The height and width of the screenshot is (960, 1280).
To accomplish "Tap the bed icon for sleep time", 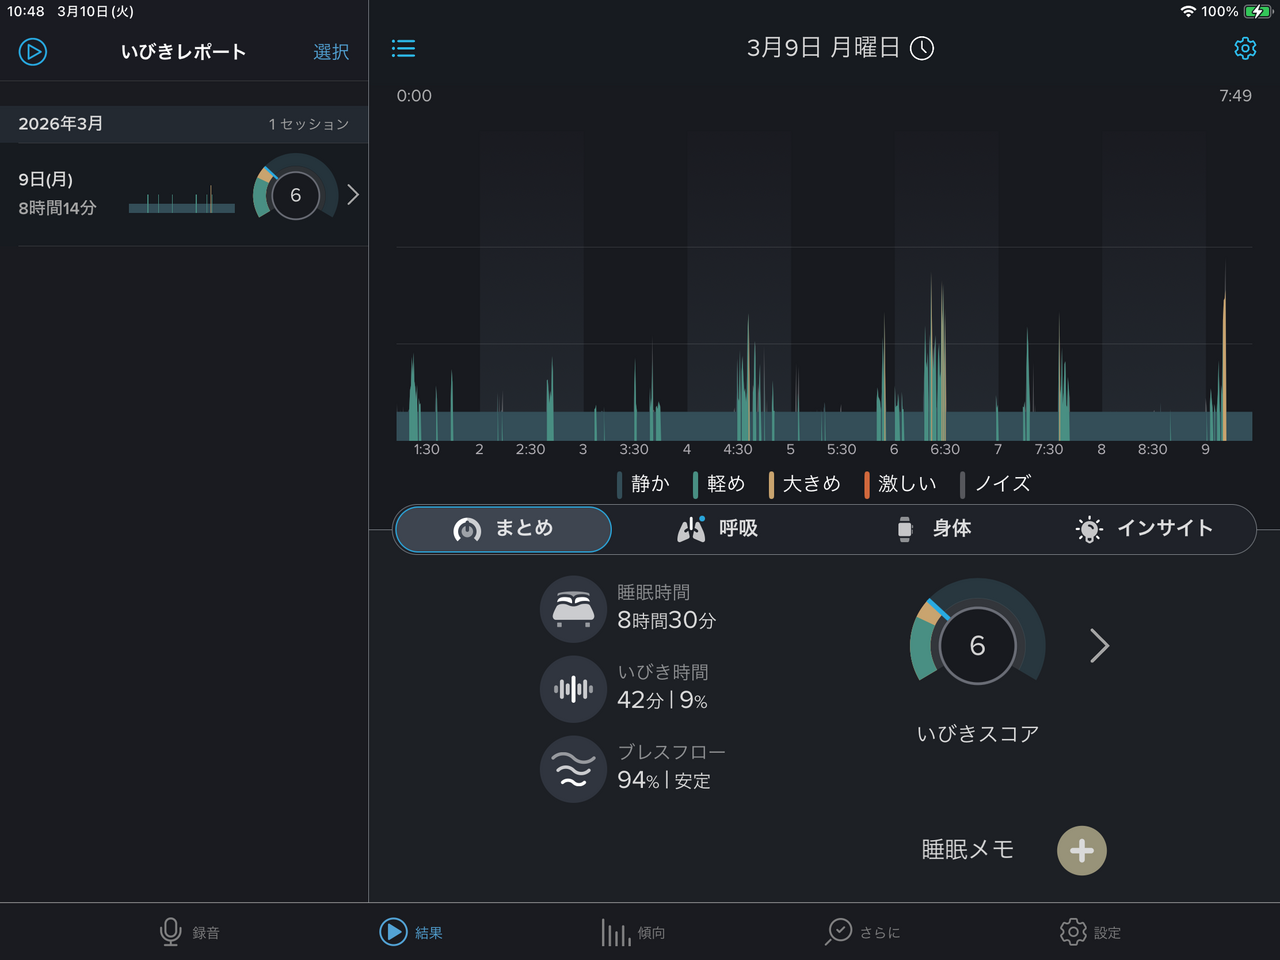I will (573, 609).
